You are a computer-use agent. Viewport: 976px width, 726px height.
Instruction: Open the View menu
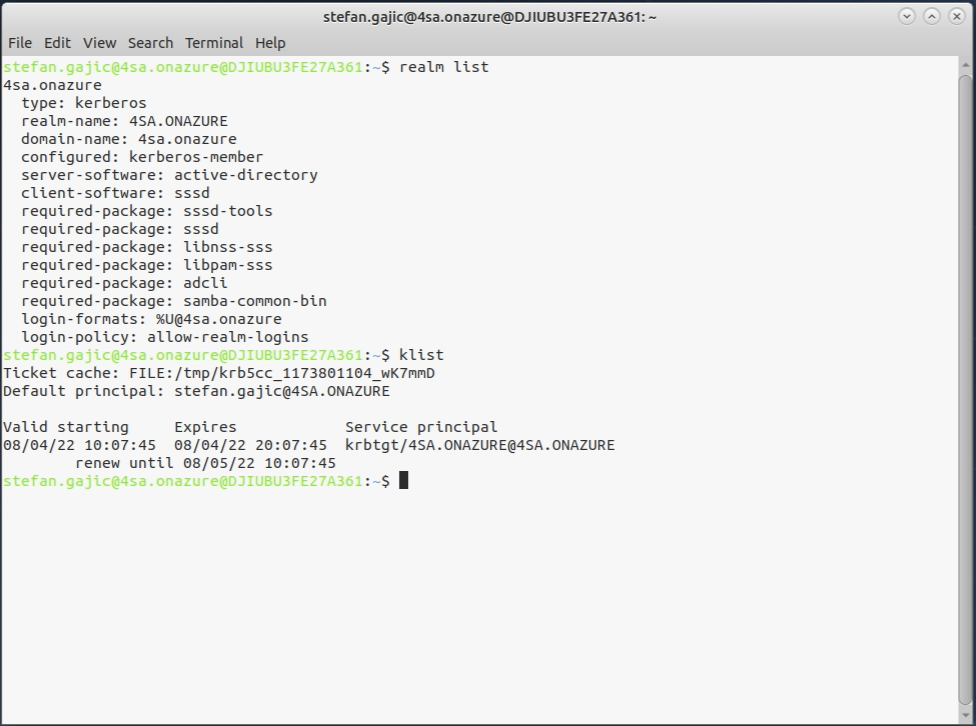[x=99, y=43]
